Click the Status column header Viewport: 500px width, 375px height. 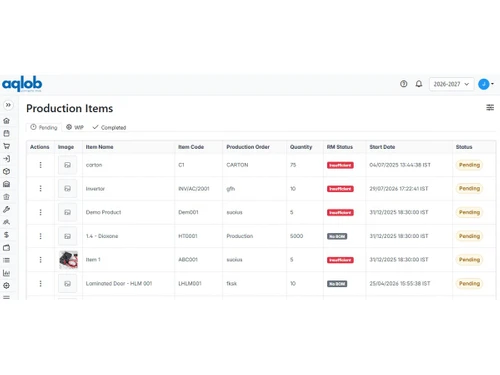pyautogui.click(x=464, y=147)
